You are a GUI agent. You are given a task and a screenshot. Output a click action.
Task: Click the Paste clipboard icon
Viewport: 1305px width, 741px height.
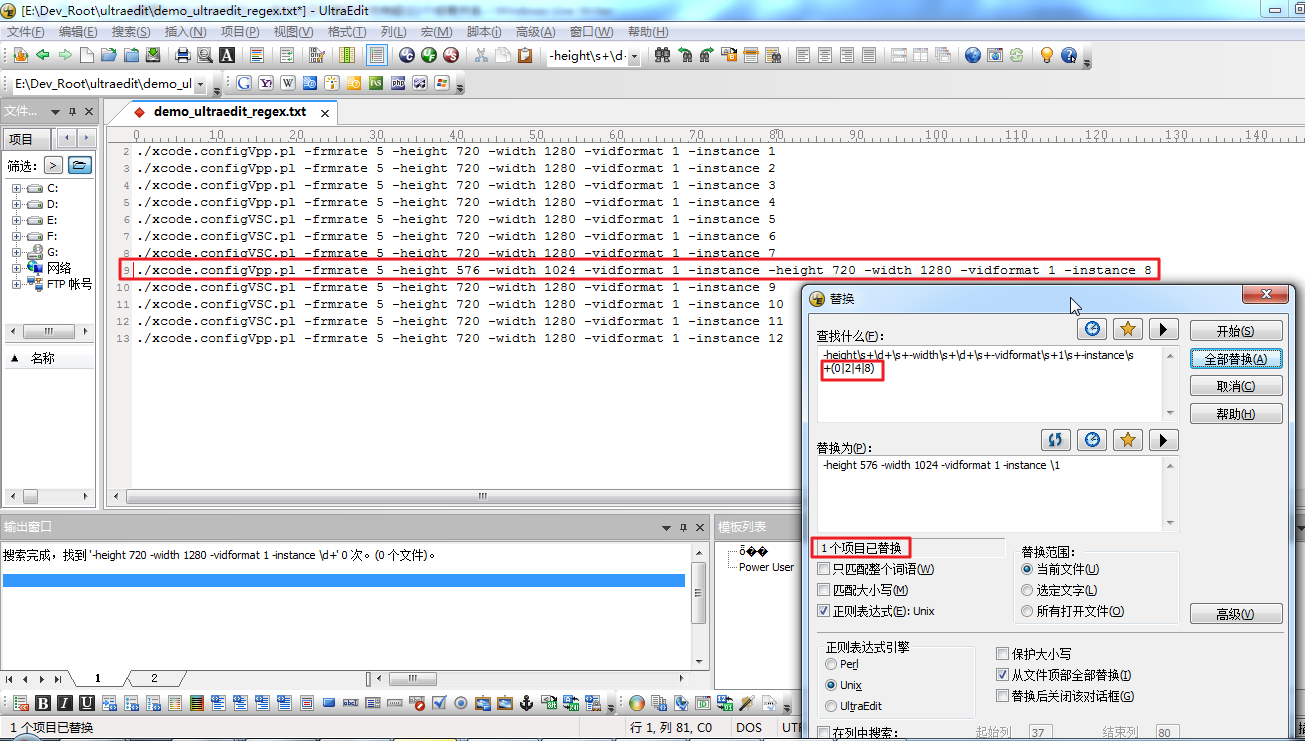click(x=525, y=55)
